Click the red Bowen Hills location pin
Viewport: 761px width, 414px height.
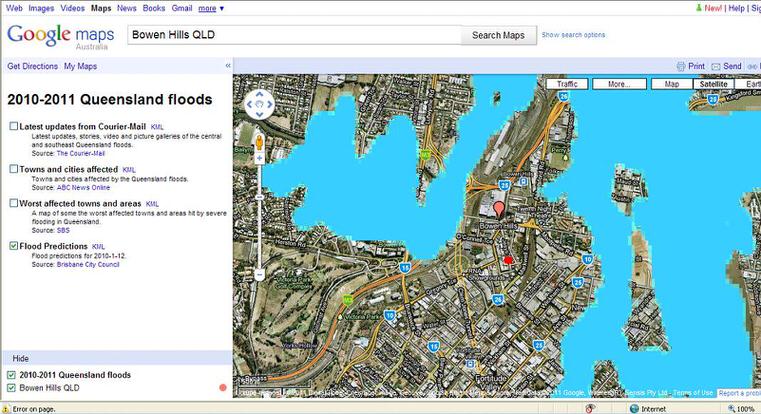[498, 210]
